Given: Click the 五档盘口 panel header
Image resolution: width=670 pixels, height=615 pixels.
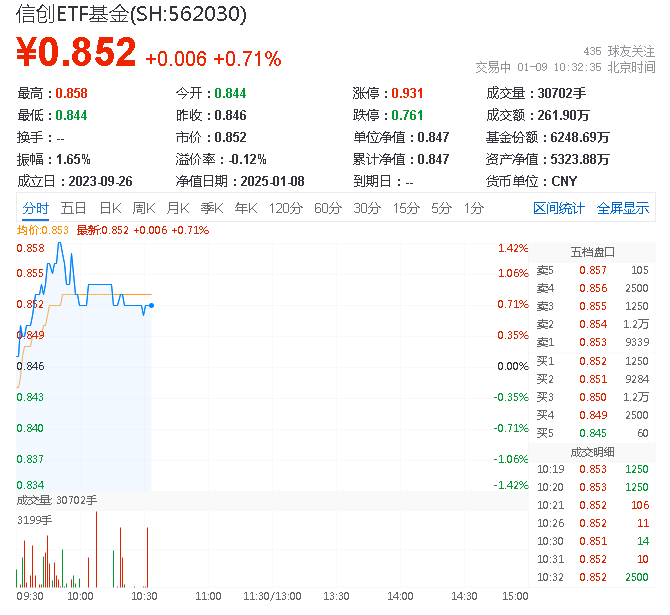Looking at the screenshot, I should pos(592,252).
